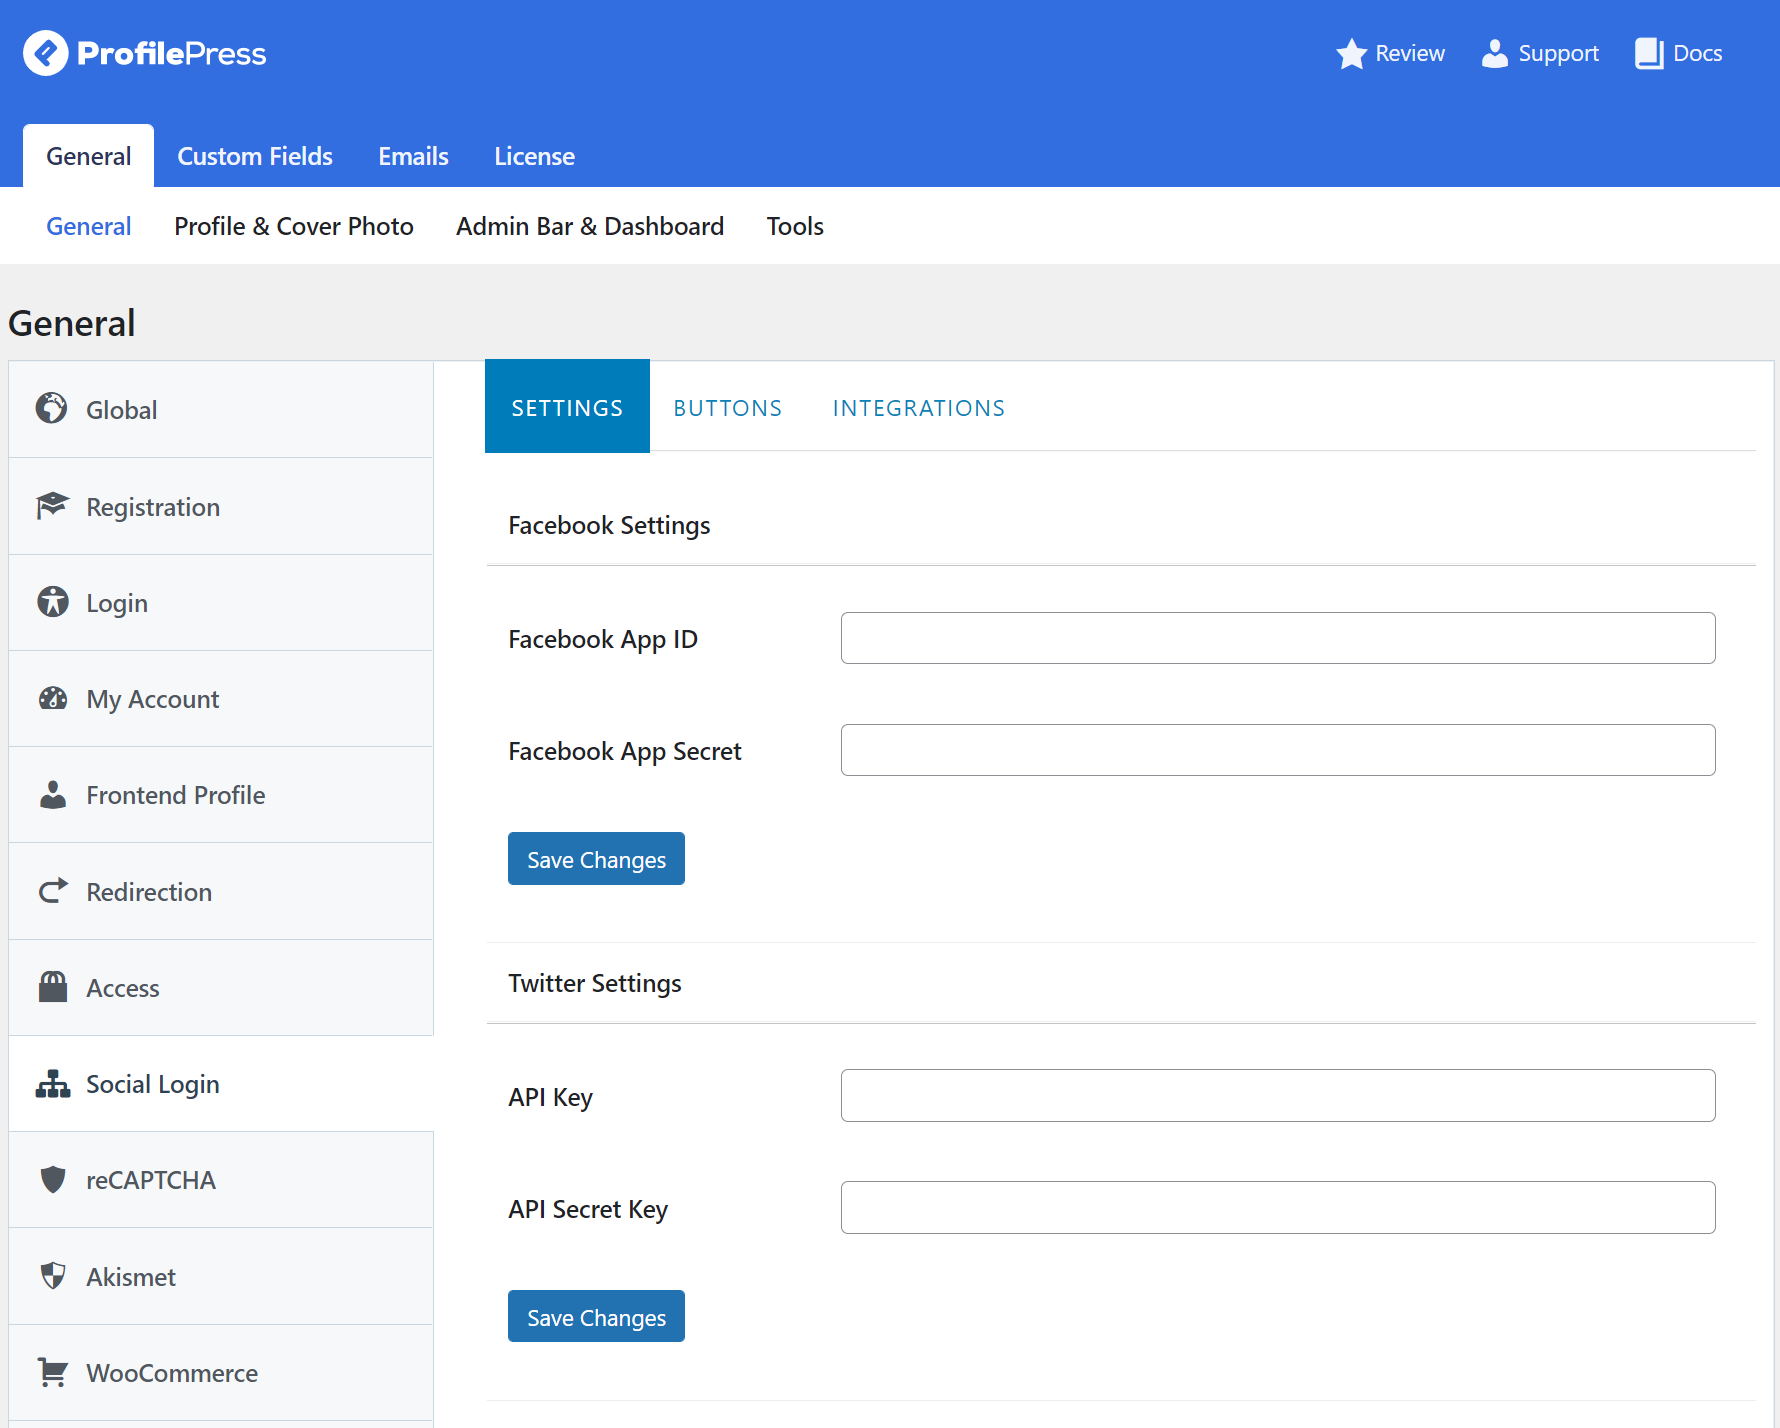Select WooCommerce in the sidebar
Viewport: 1780px width, 1428px height.
[x=221, y=1372]
